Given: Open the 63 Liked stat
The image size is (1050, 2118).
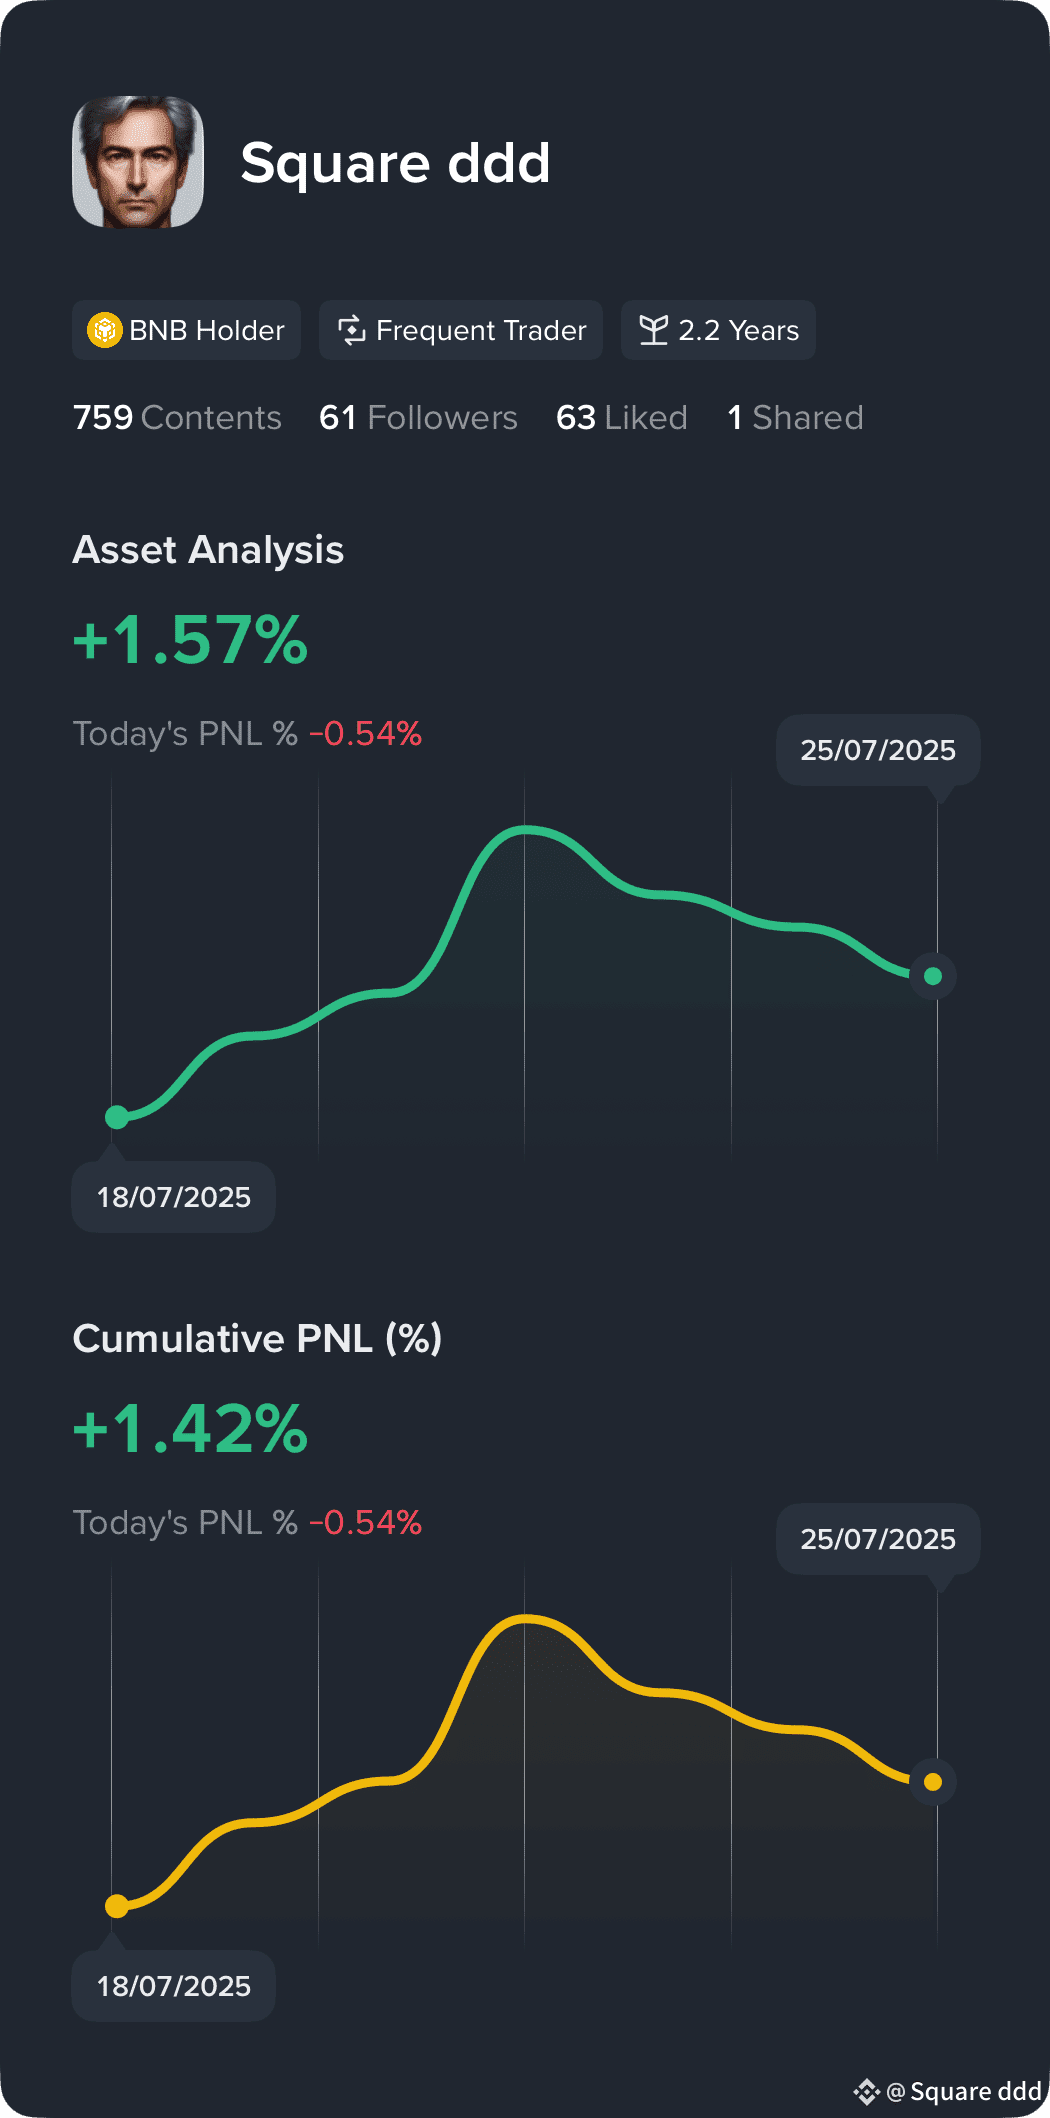Looking at the screenshot, I should click(622, 417).
